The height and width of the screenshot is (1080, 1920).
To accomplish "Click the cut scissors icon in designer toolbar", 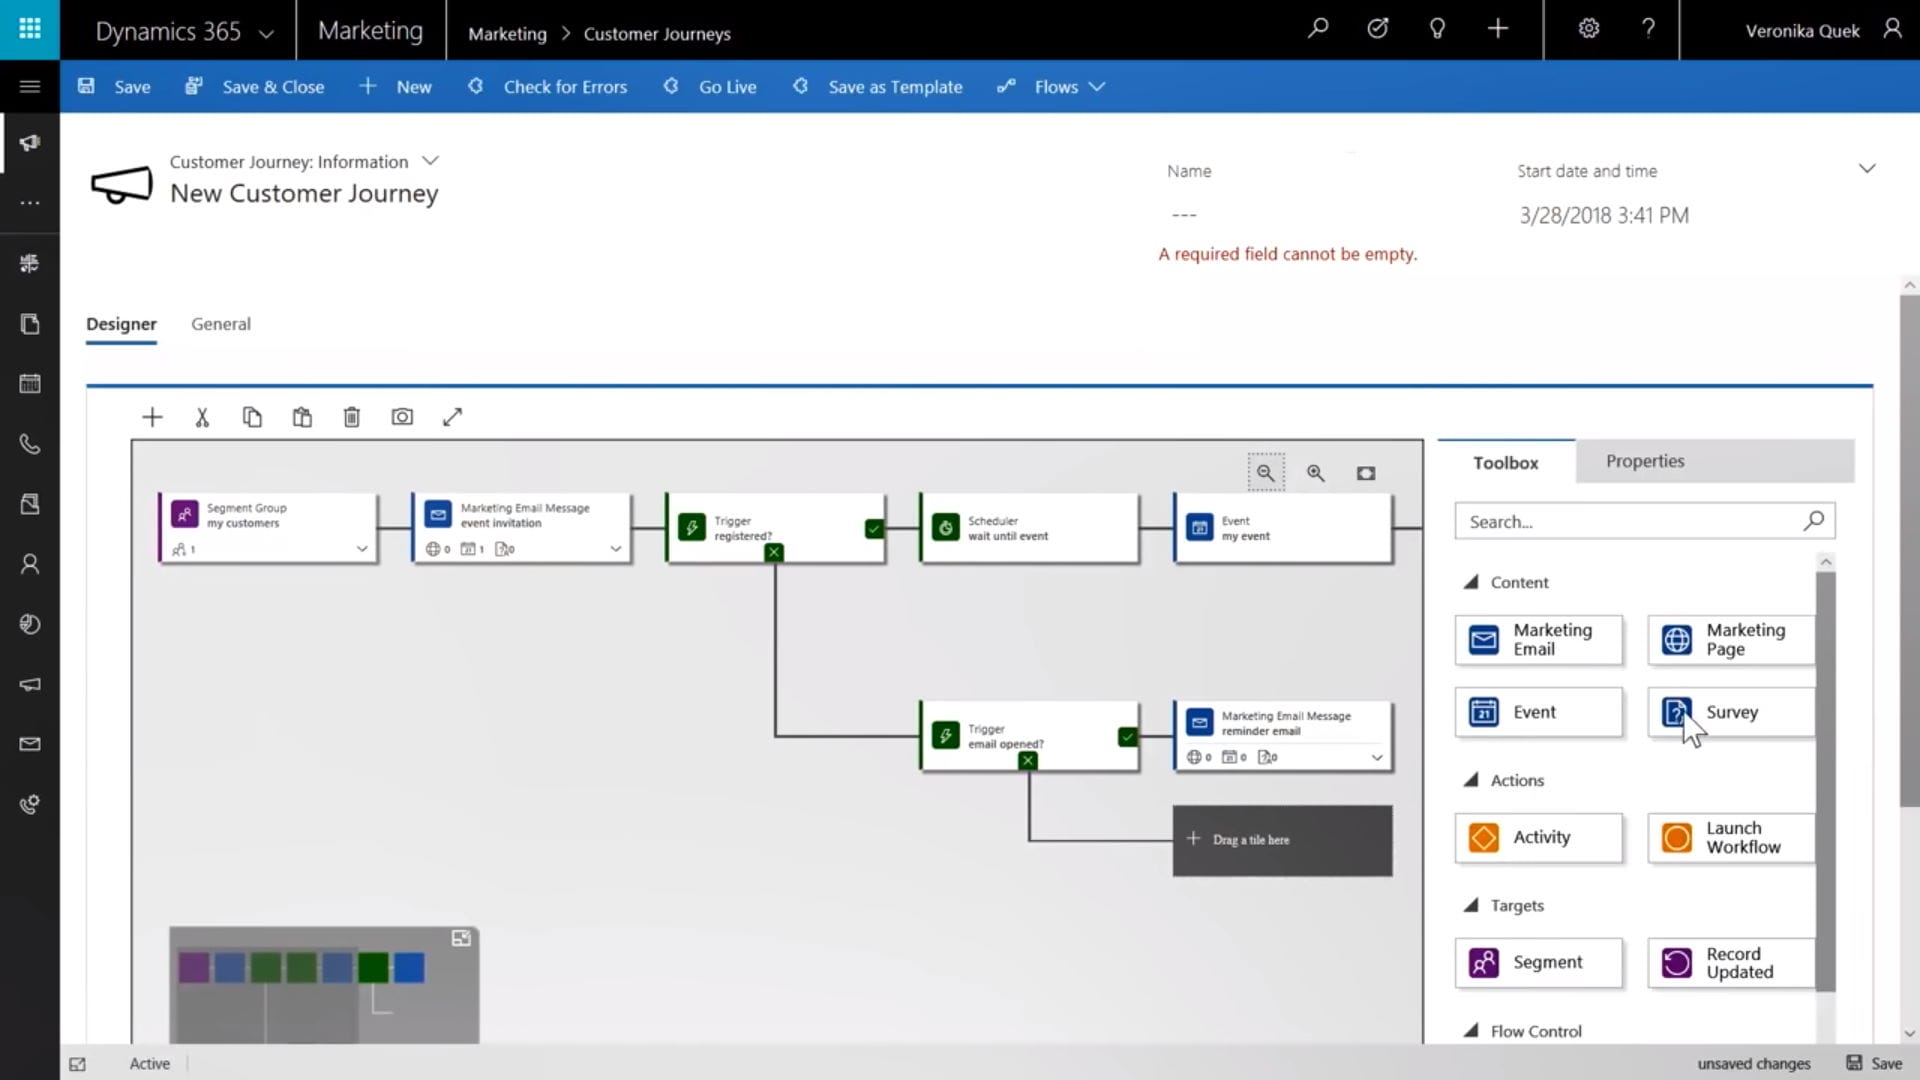I will (x=202, y=417).
